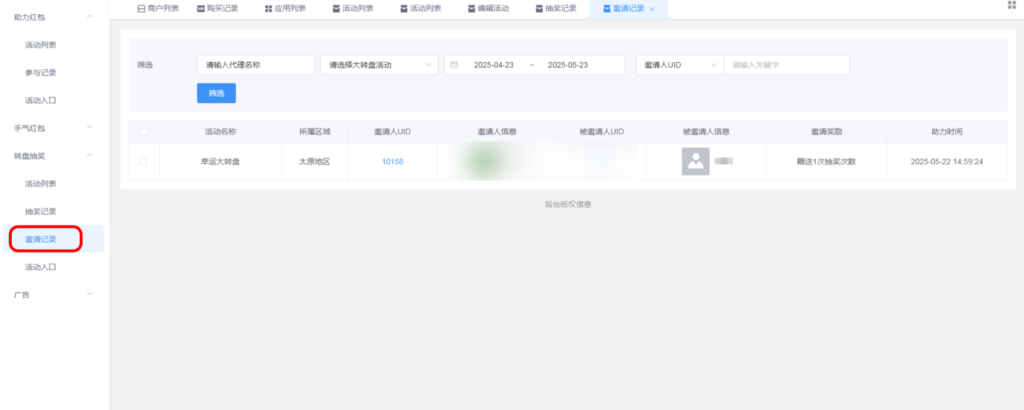Image resolution: width=1024 pixels, height=410 pixels.
Task: Click the card icon on 购买记录 tab
Action: click(x=201, y=9)
